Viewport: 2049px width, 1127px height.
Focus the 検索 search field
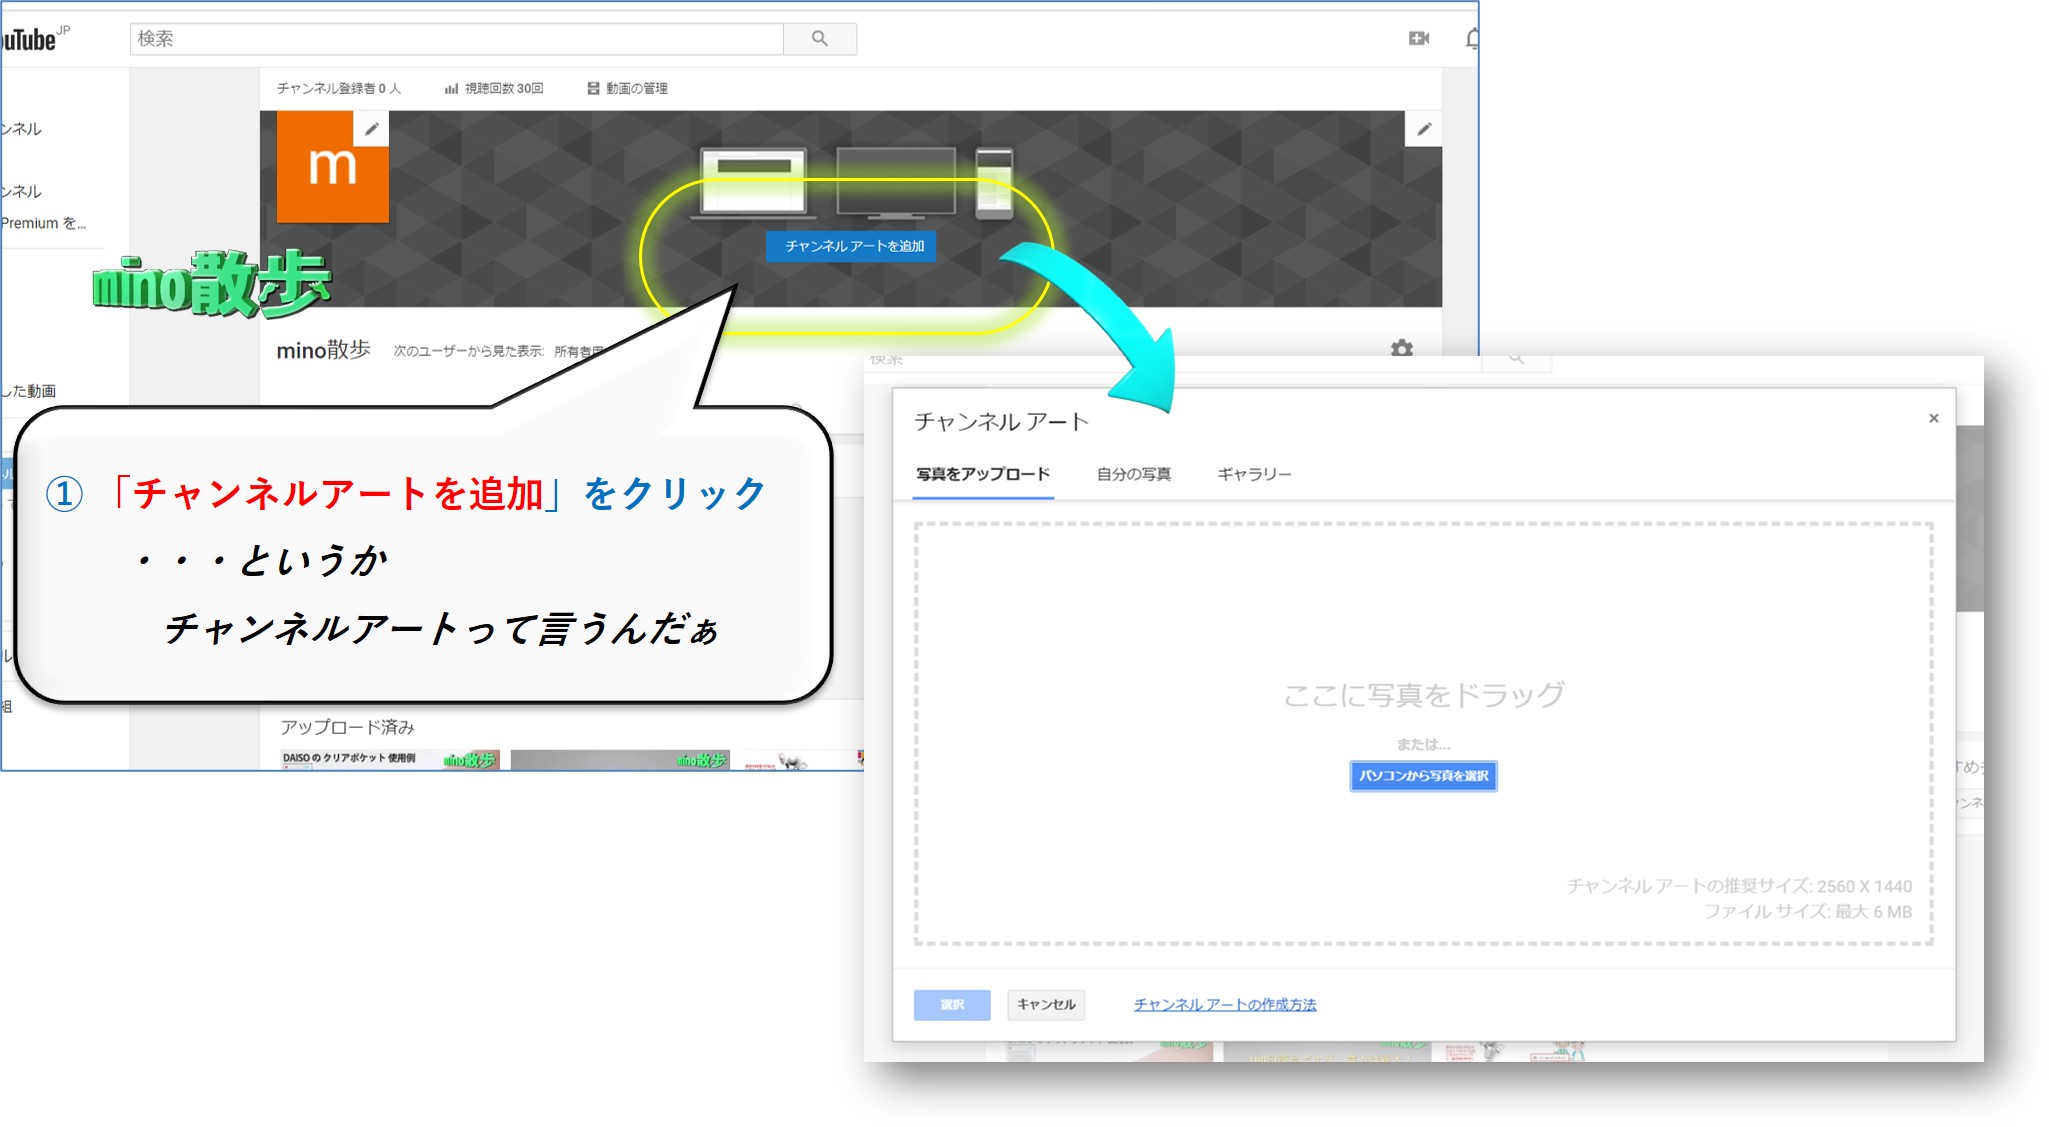pyautogui.click(x=456, y=39)
